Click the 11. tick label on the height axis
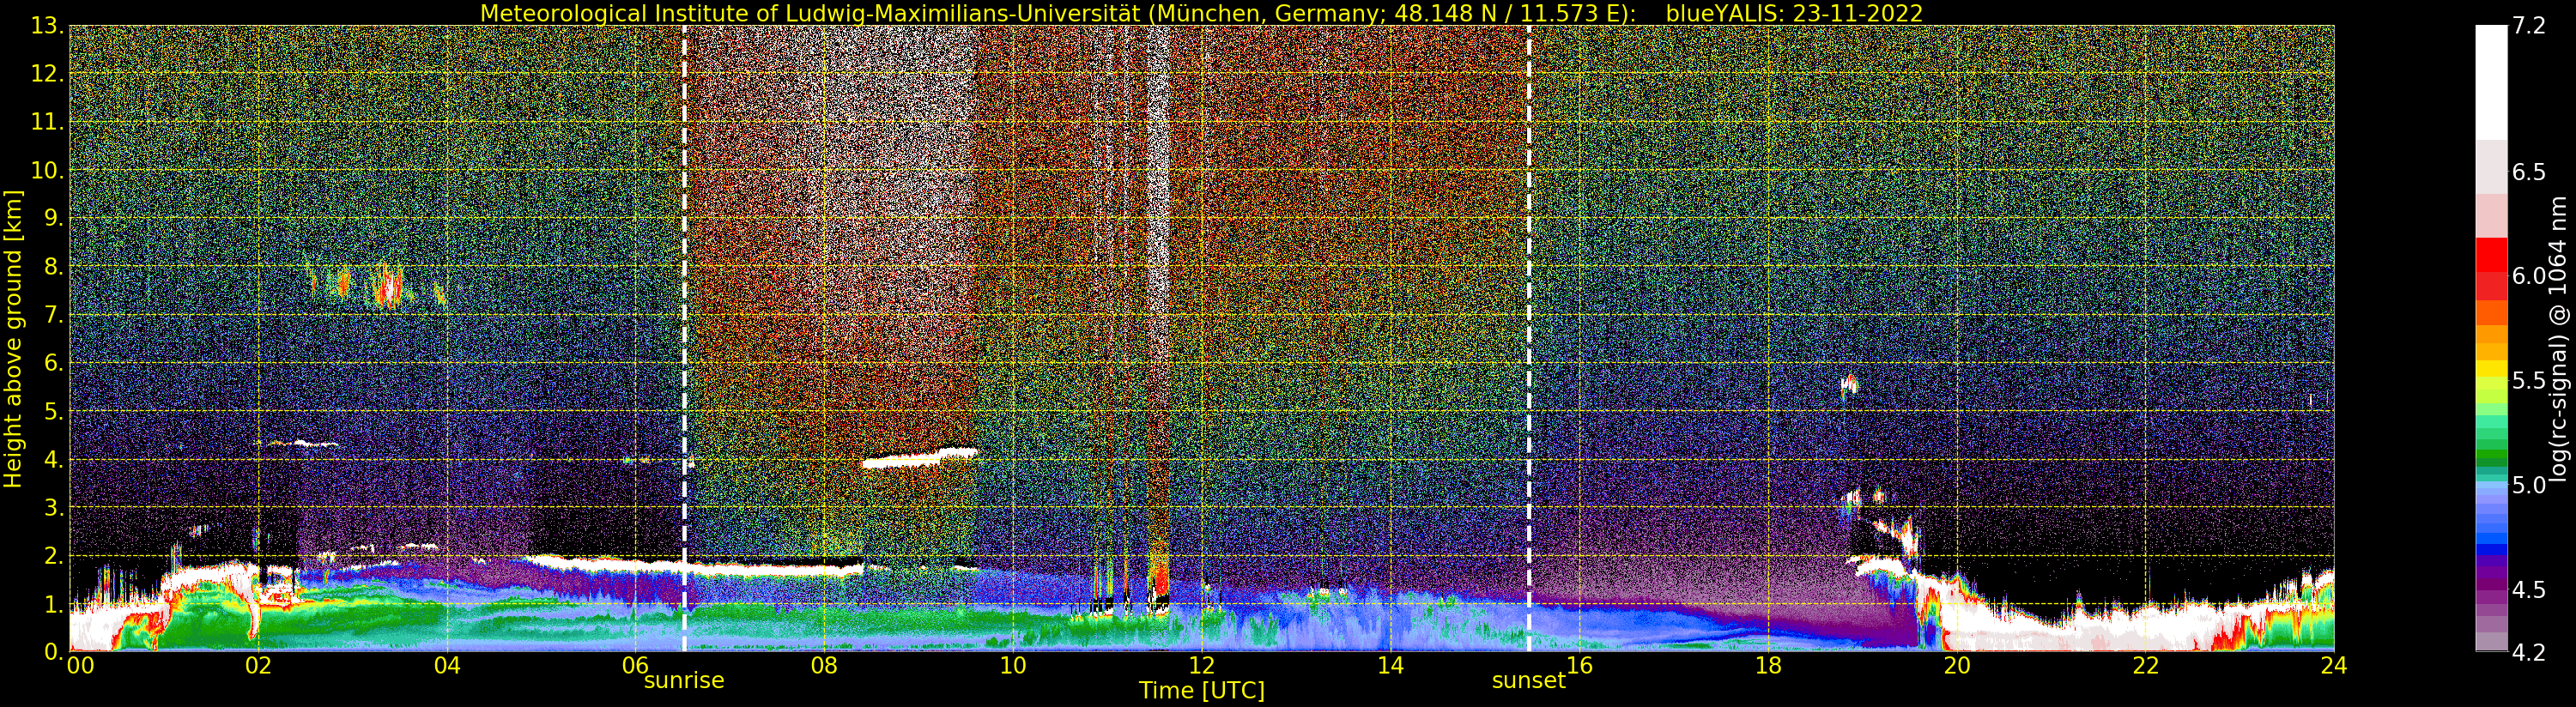2576x707 pixels. coord(47,122)
